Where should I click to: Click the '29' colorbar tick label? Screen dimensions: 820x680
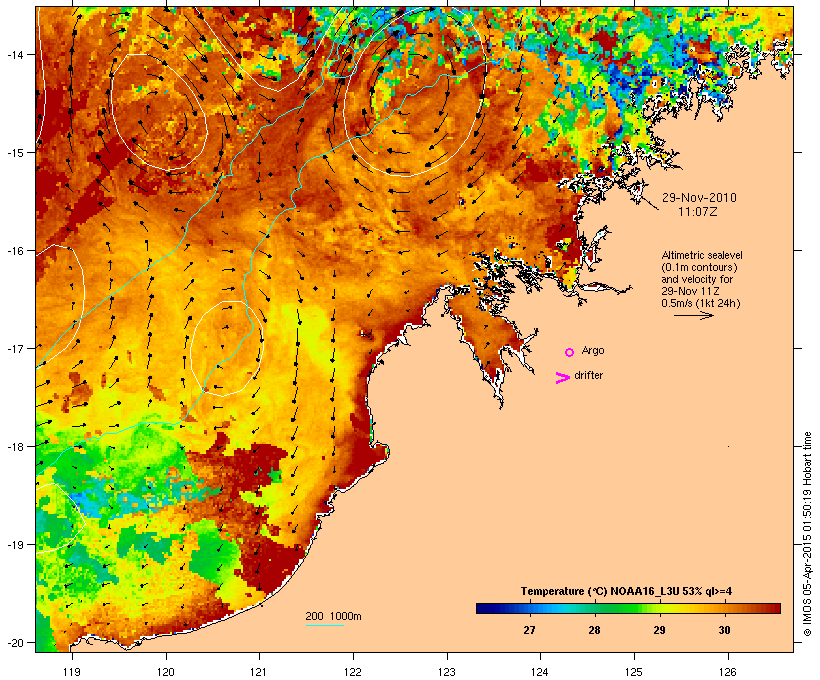pos(659,630)
